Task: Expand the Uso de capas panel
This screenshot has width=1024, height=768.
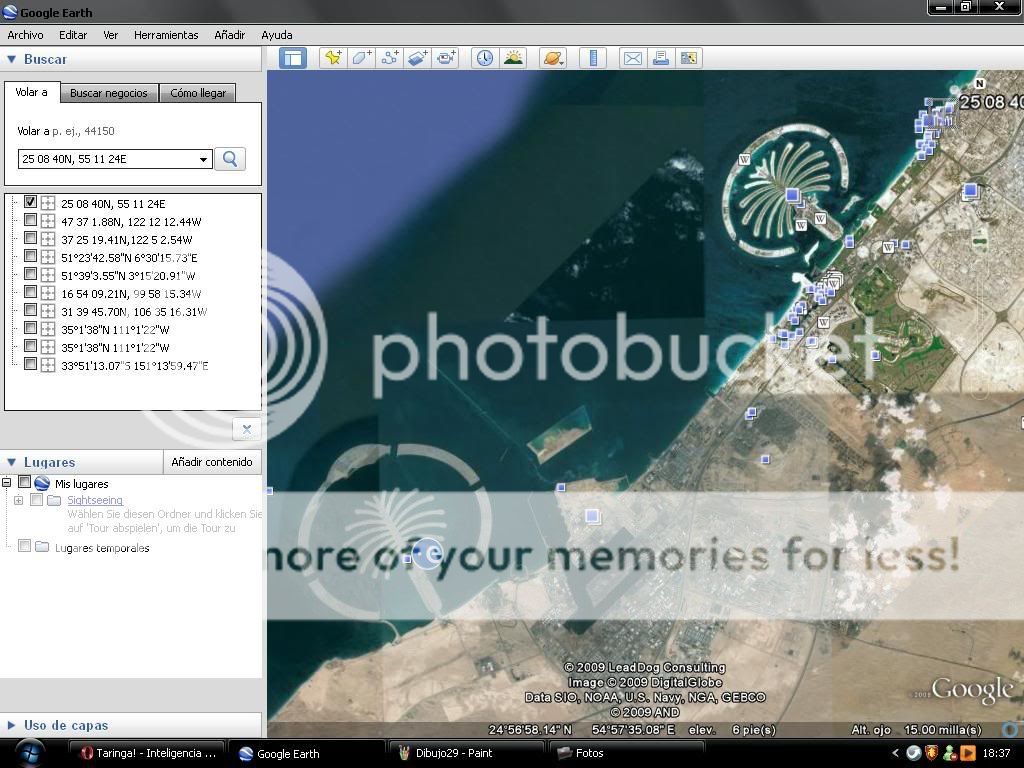Action: pos(11,725)
